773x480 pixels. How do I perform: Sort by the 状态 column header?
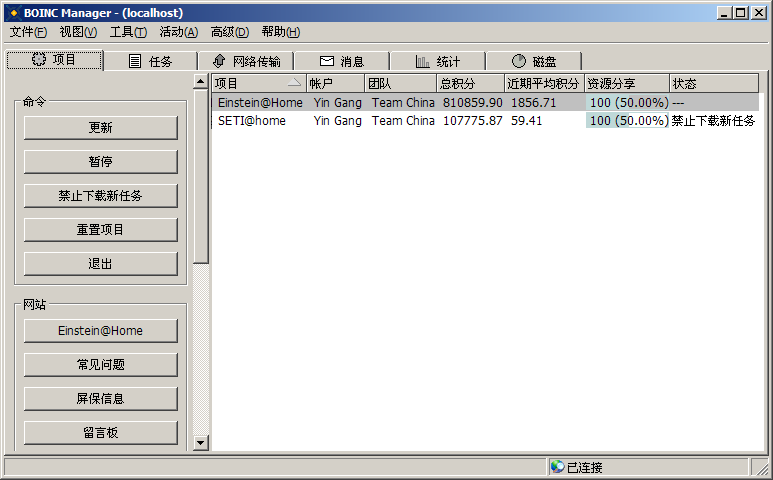point(714,83)
